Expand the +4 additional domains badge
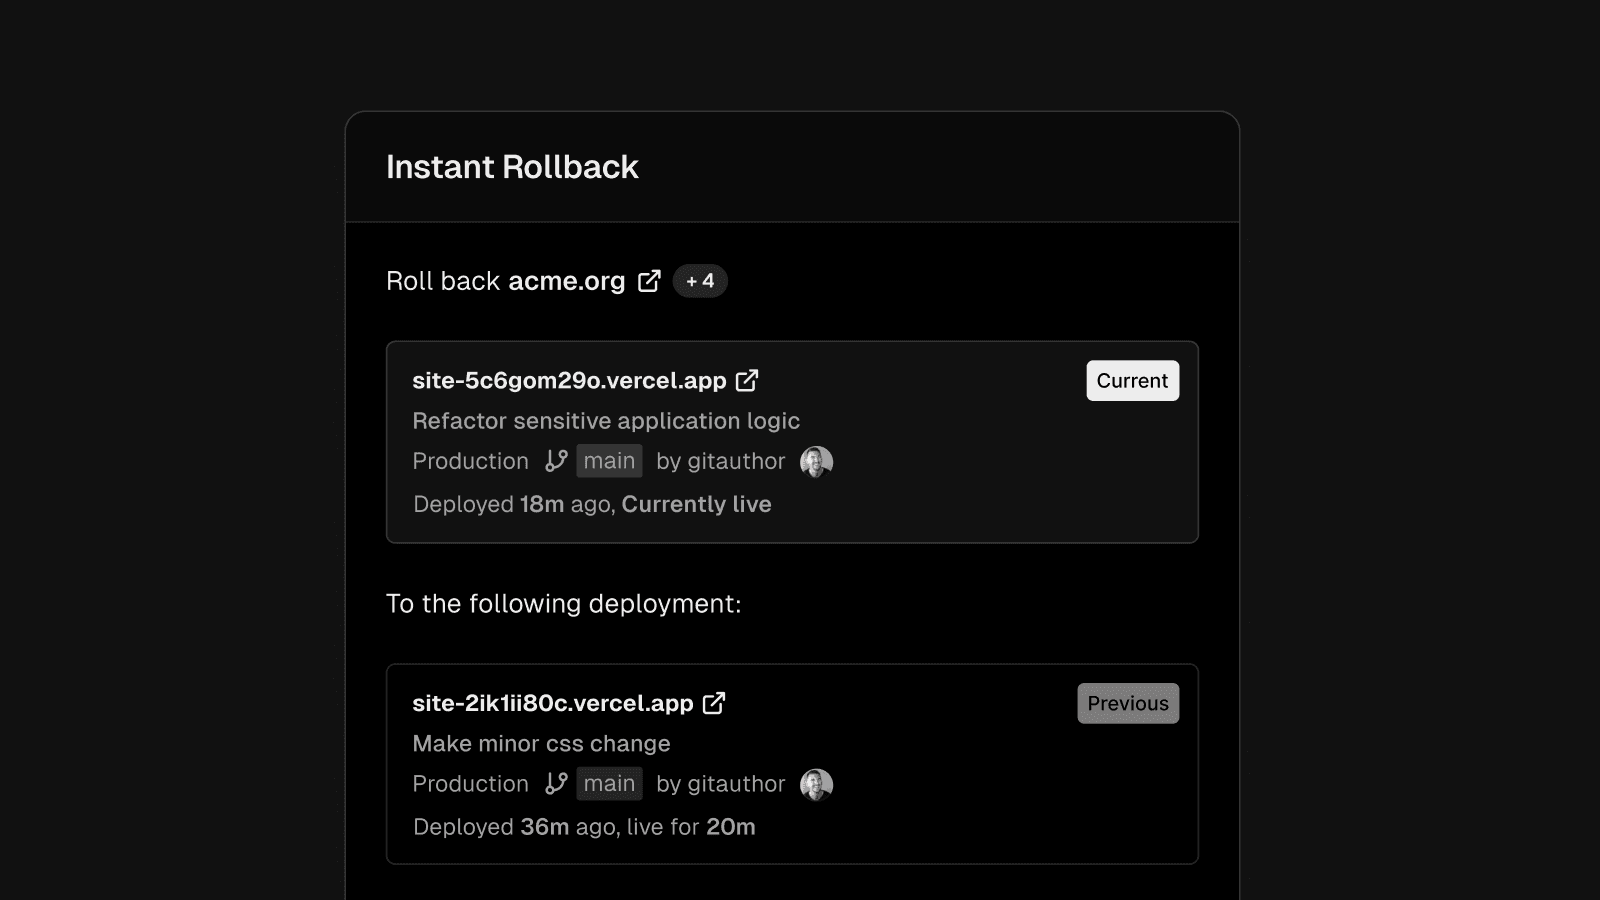 (700, 281)
